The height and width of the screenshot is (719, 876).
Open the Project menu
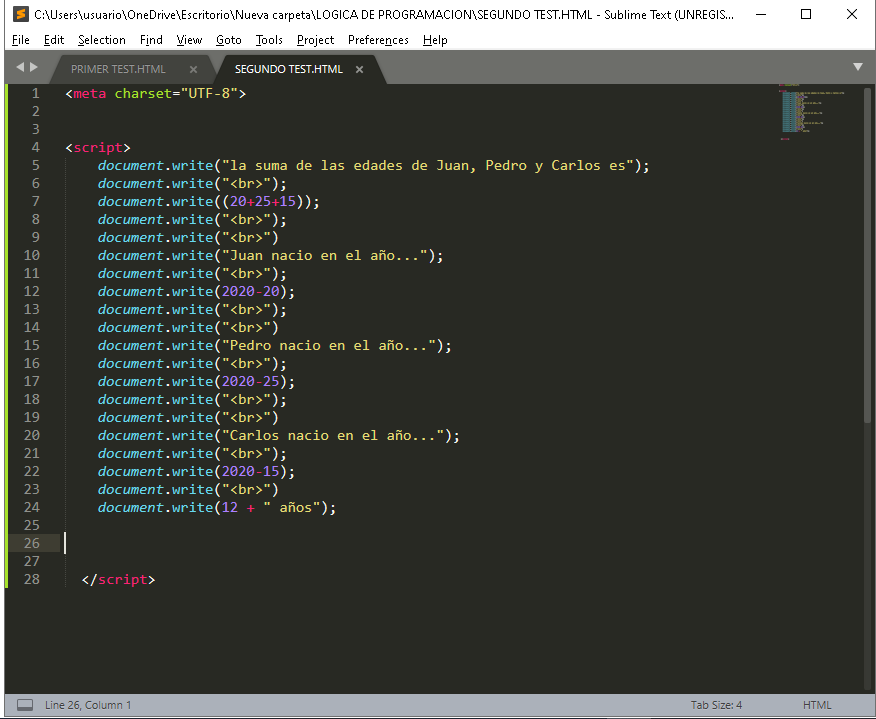[316, 40]
